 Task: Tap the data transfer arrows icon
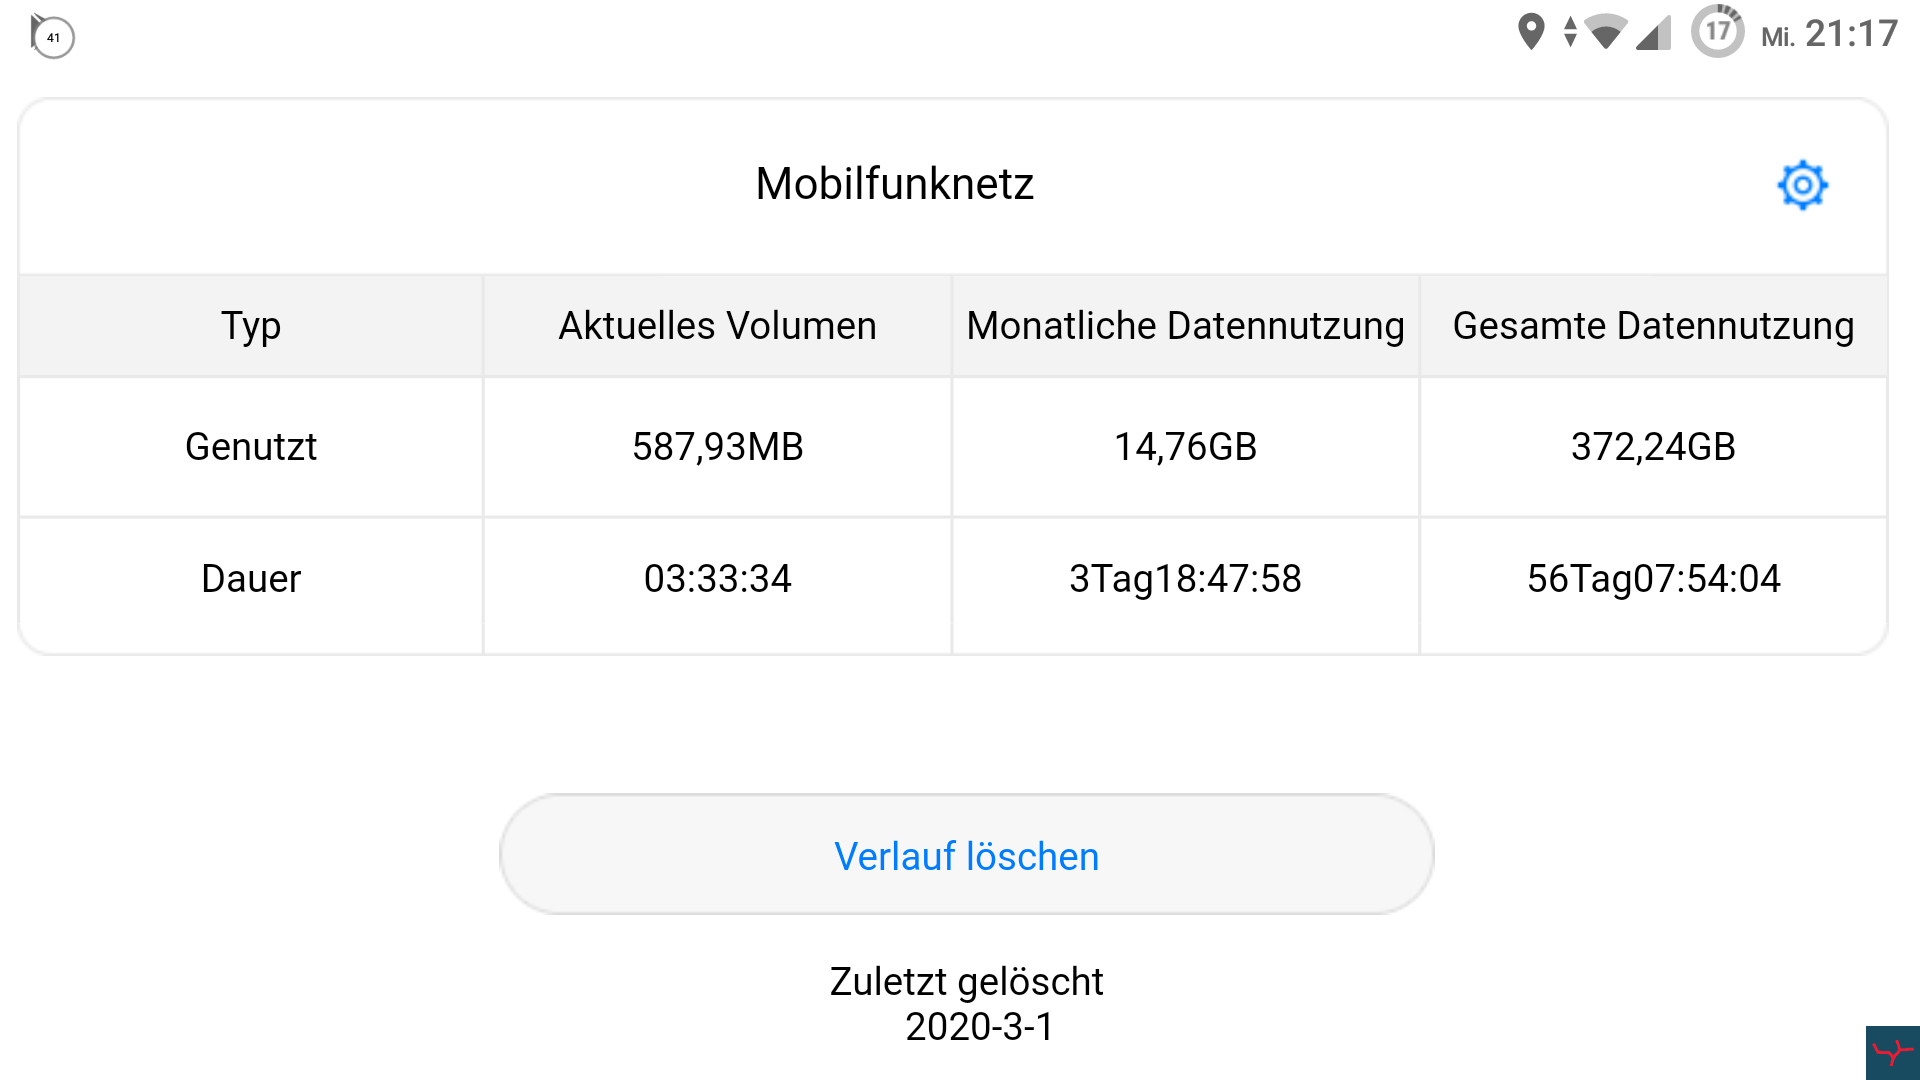(x=1570, y=32)
